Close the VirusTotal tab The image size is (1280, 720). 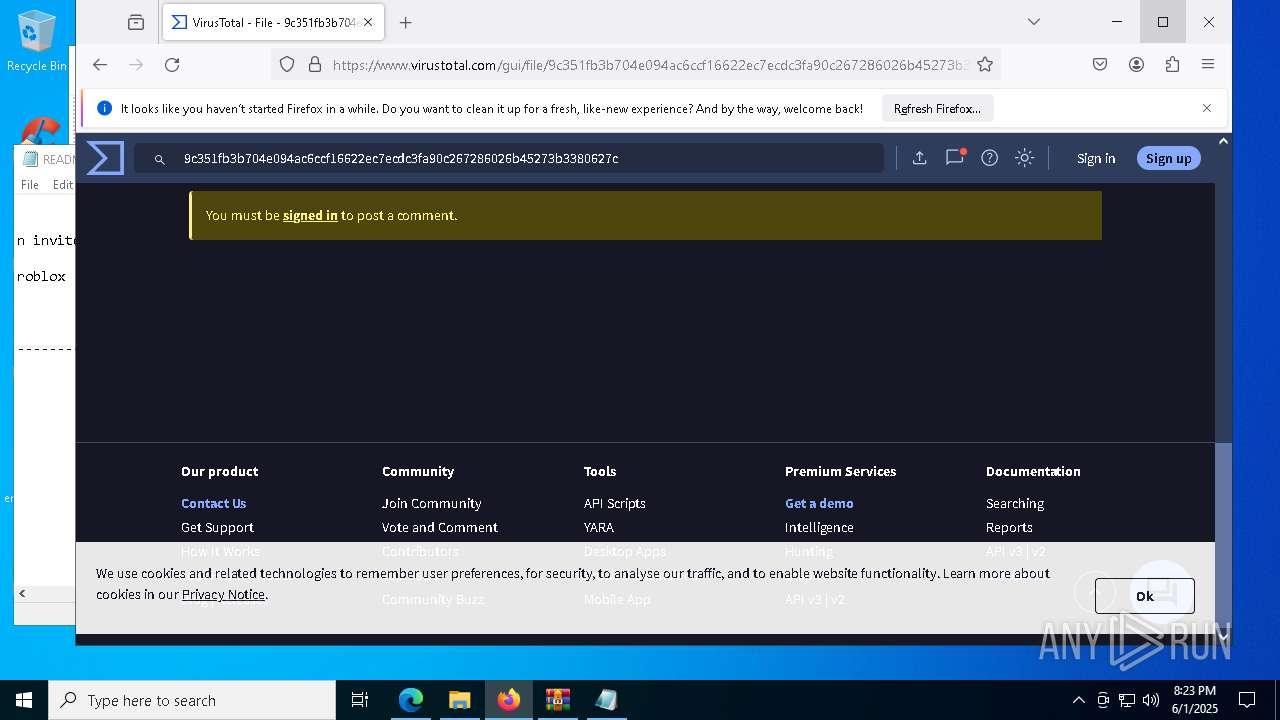(x=368, y=22)
